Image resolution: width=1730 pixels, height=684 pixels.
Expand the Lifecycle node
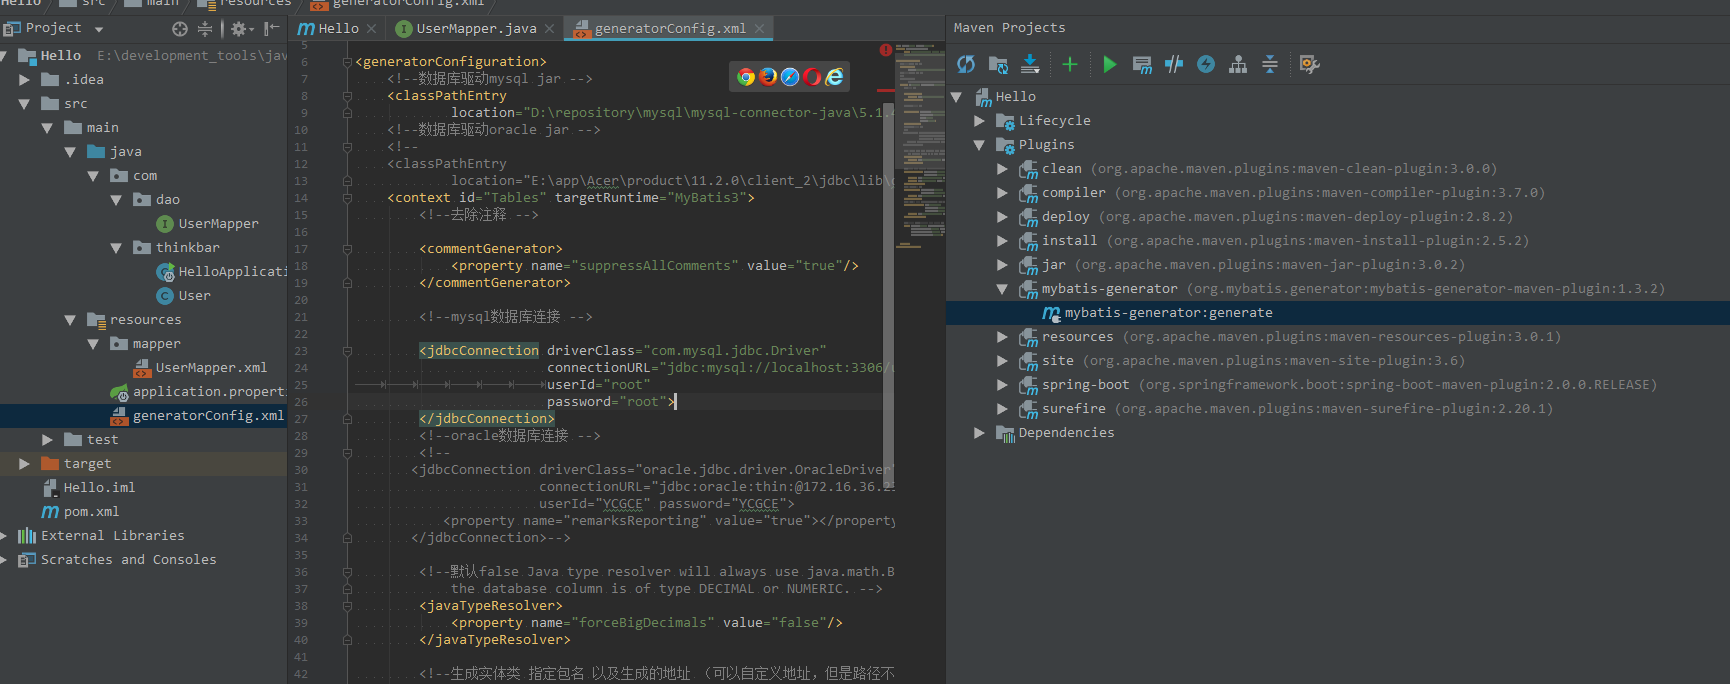(979, 120)
